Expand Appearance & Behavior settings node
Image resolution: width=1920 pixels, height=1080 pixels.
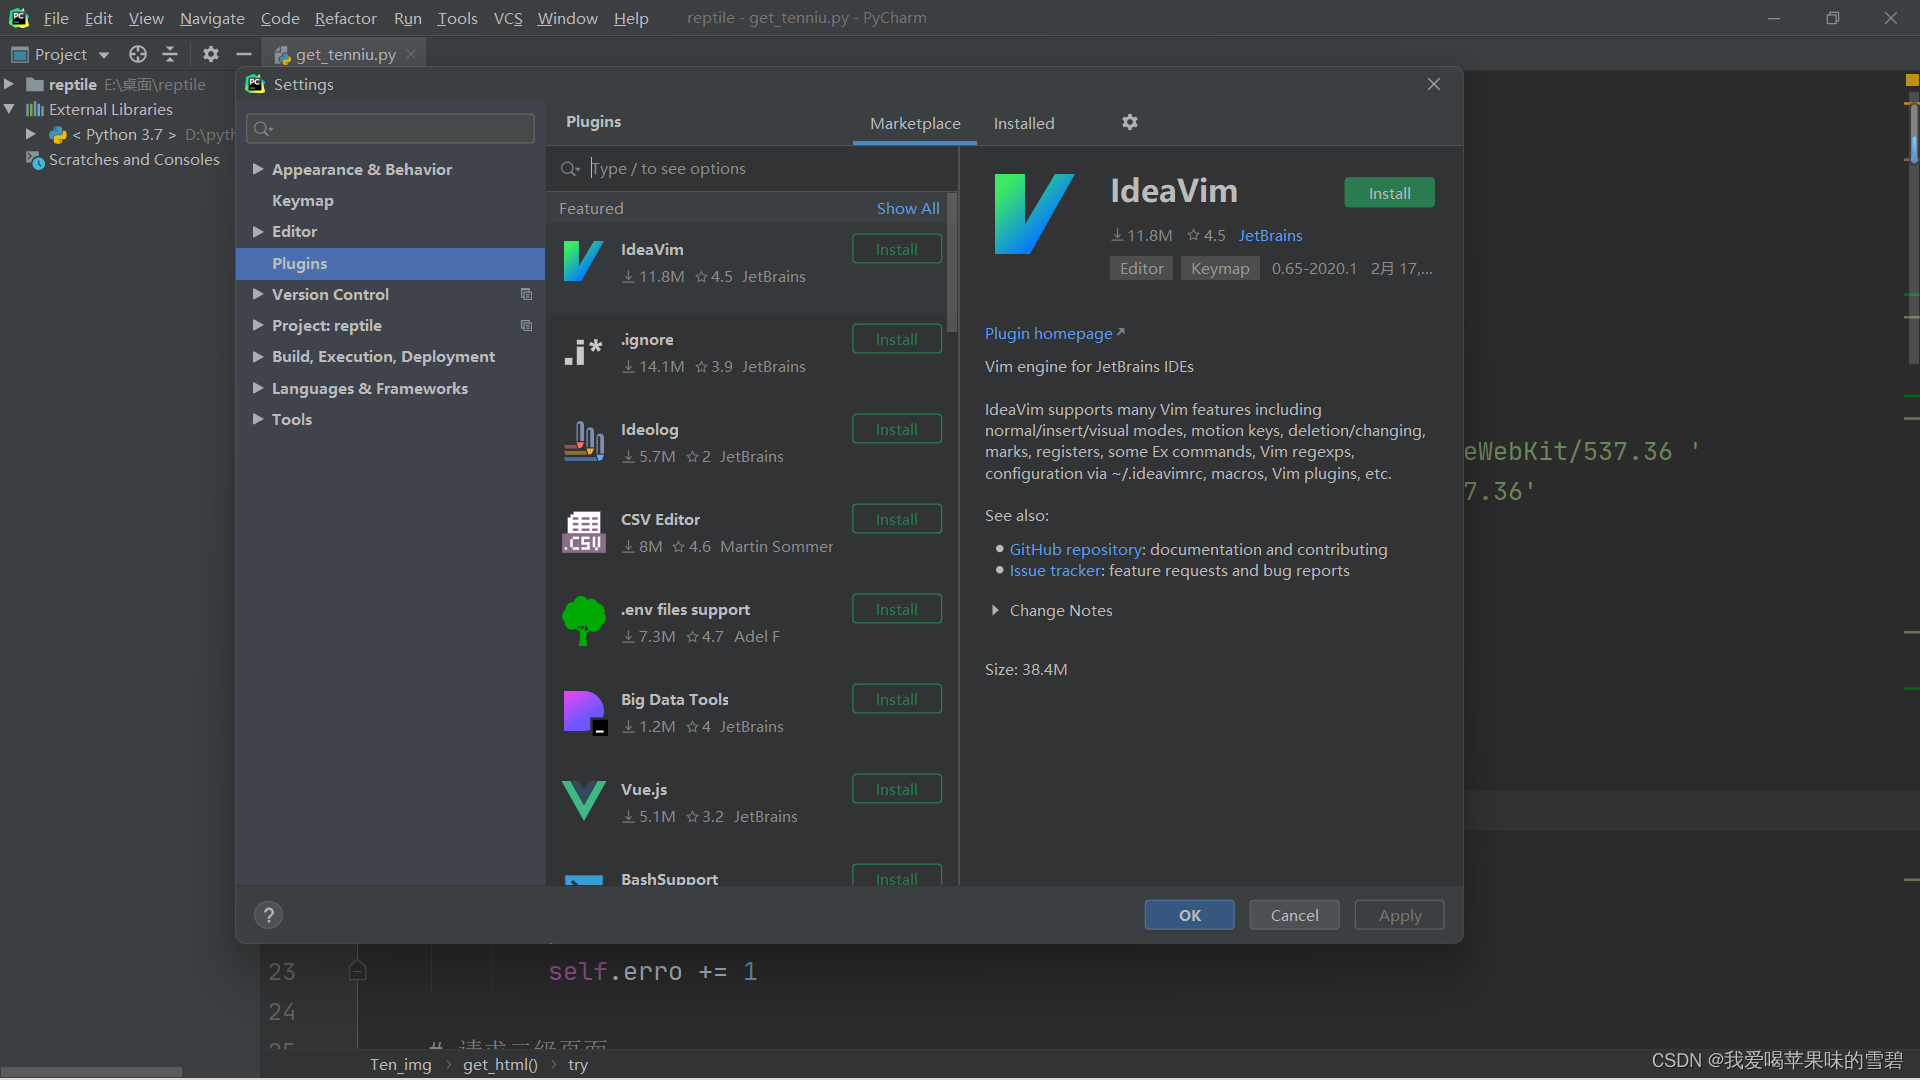[258, 169]
